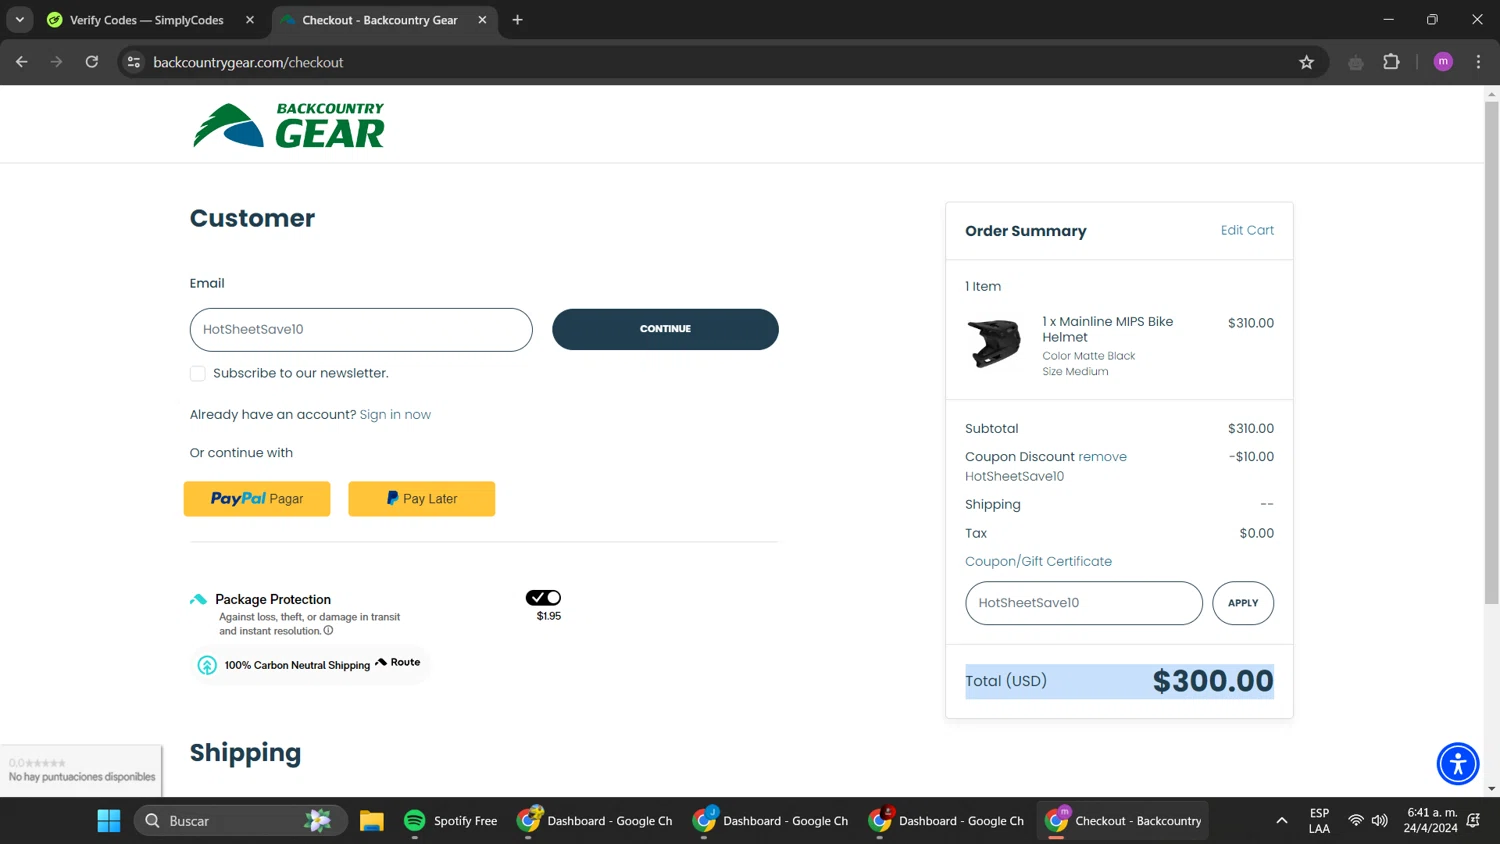The height and width of the screenshot is (844, 1500).
Task: Click the Route logo badge
Action: click(398, 662)
